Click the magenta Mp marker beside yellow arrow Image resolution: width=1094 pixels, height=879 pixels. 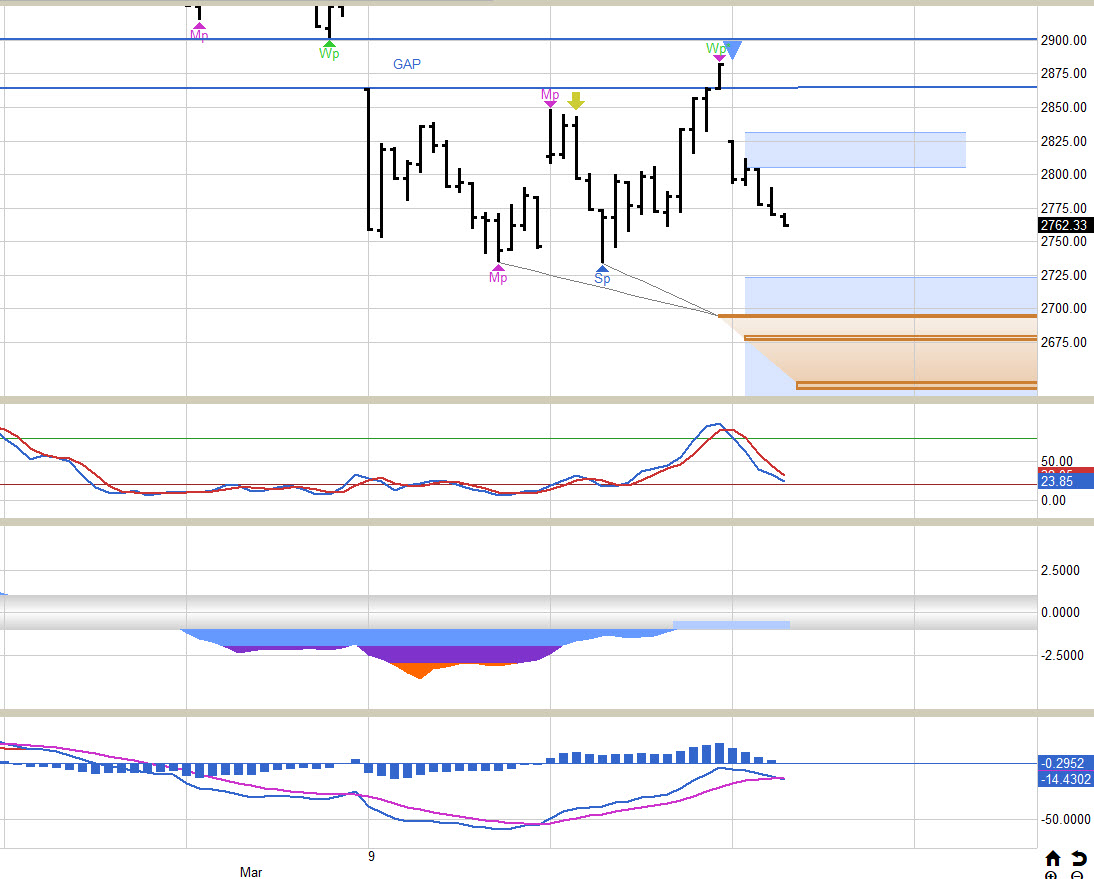550,97
